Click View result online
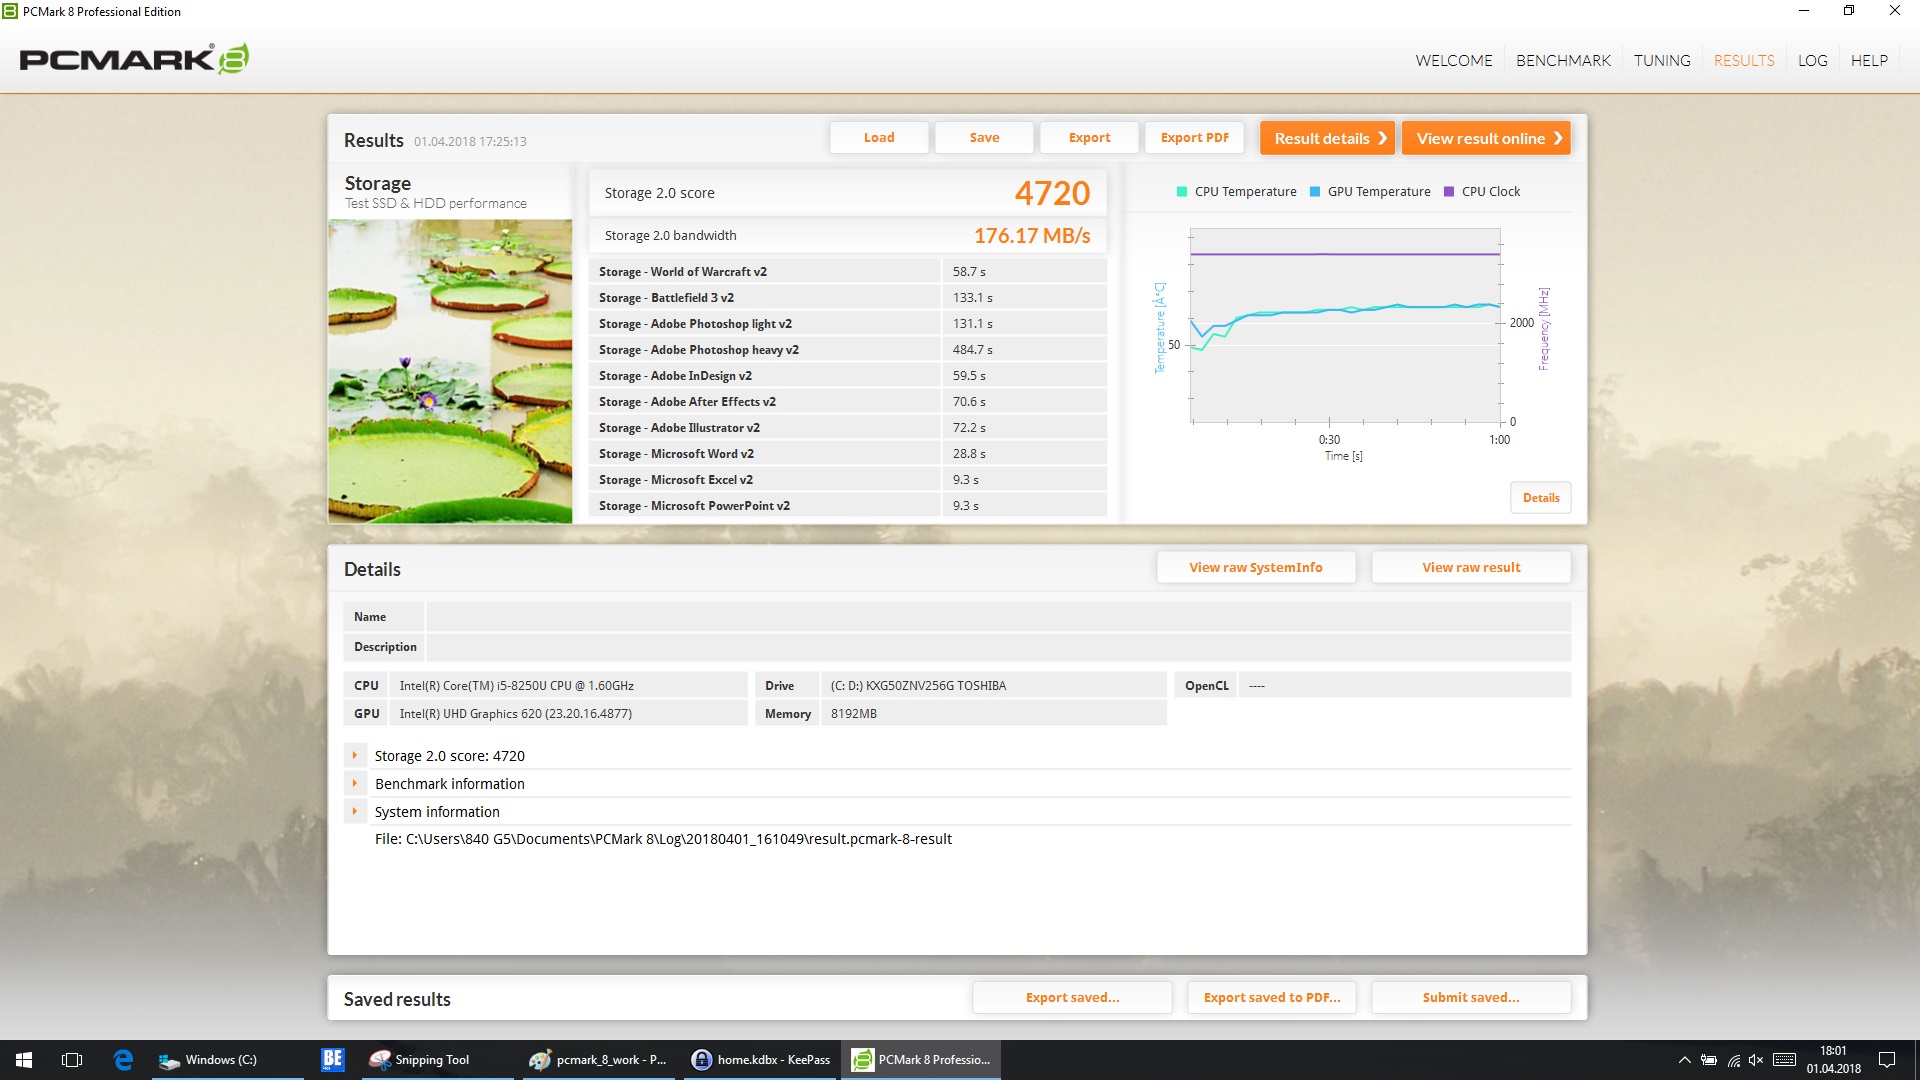The width and height of the screenshot is (1920, 1080). tap(1486, 138)
